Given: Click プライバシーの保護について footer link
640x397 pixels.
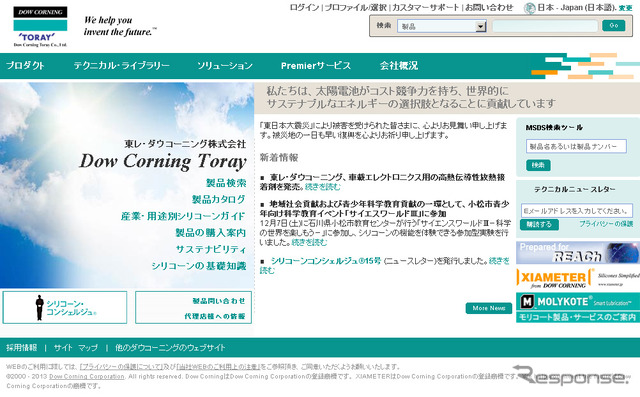Looking at the screenshot, I should click(121, 367).
